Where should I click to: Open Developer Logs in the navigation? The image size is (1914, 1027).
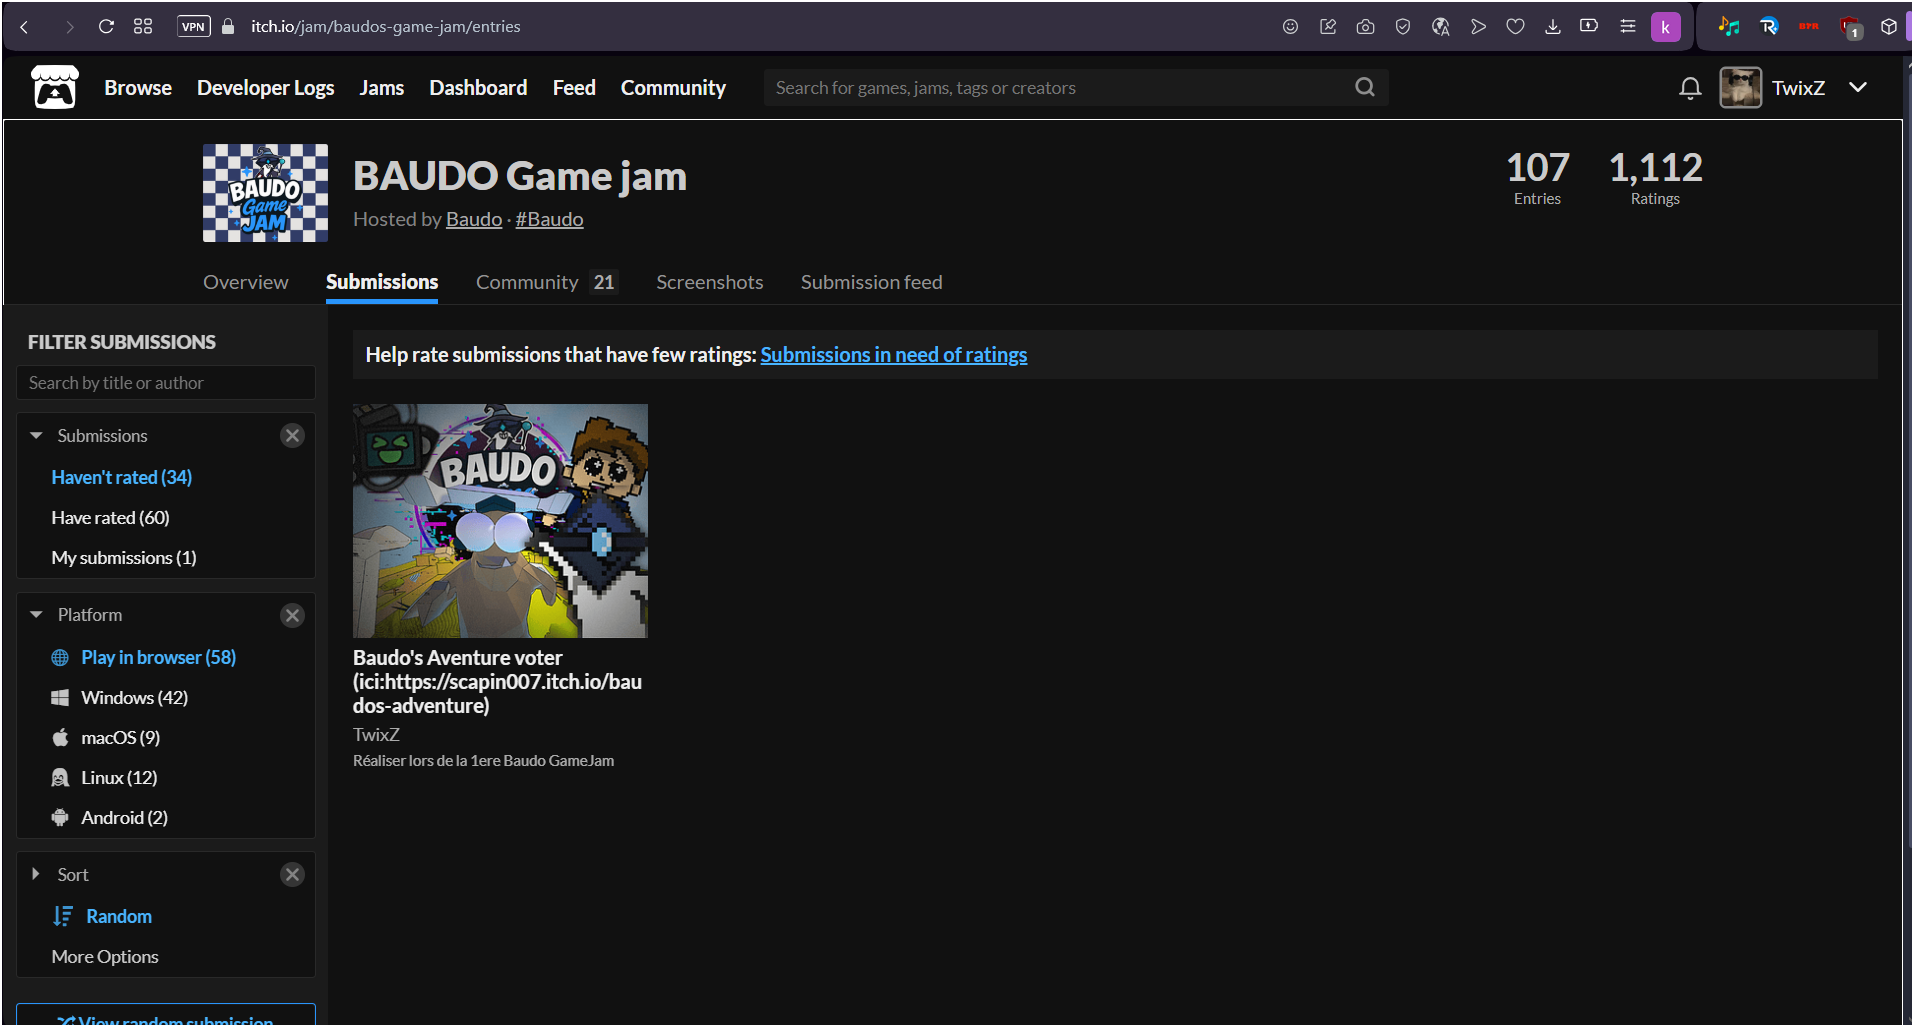[x=265, y=88]
